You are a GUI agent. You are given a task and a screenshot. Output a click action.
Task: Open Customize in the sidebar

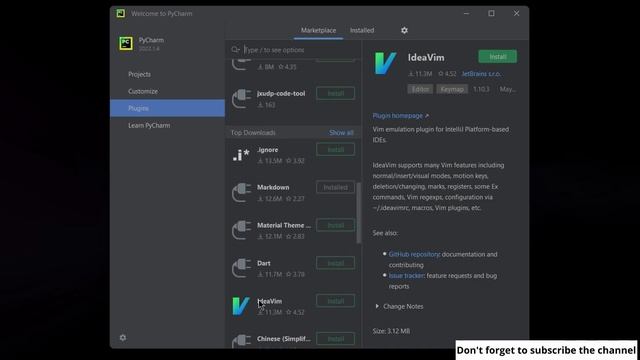click(x=143, y=91)
